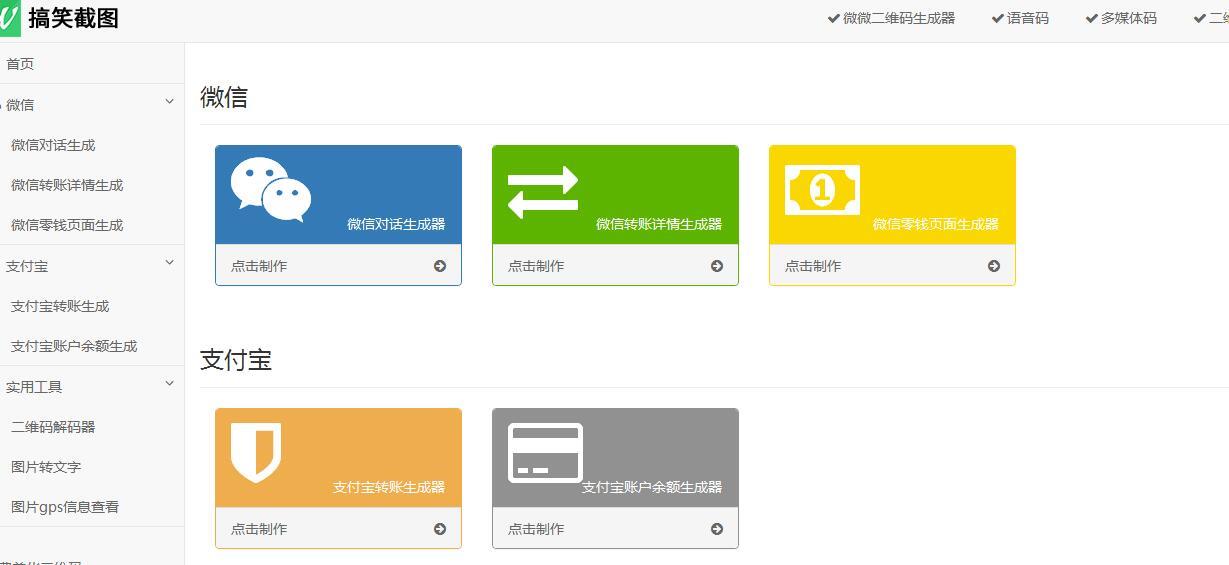Open 二维码解码器 in sidebar
The image size is (1229, 565).
[x=53, y=427]
